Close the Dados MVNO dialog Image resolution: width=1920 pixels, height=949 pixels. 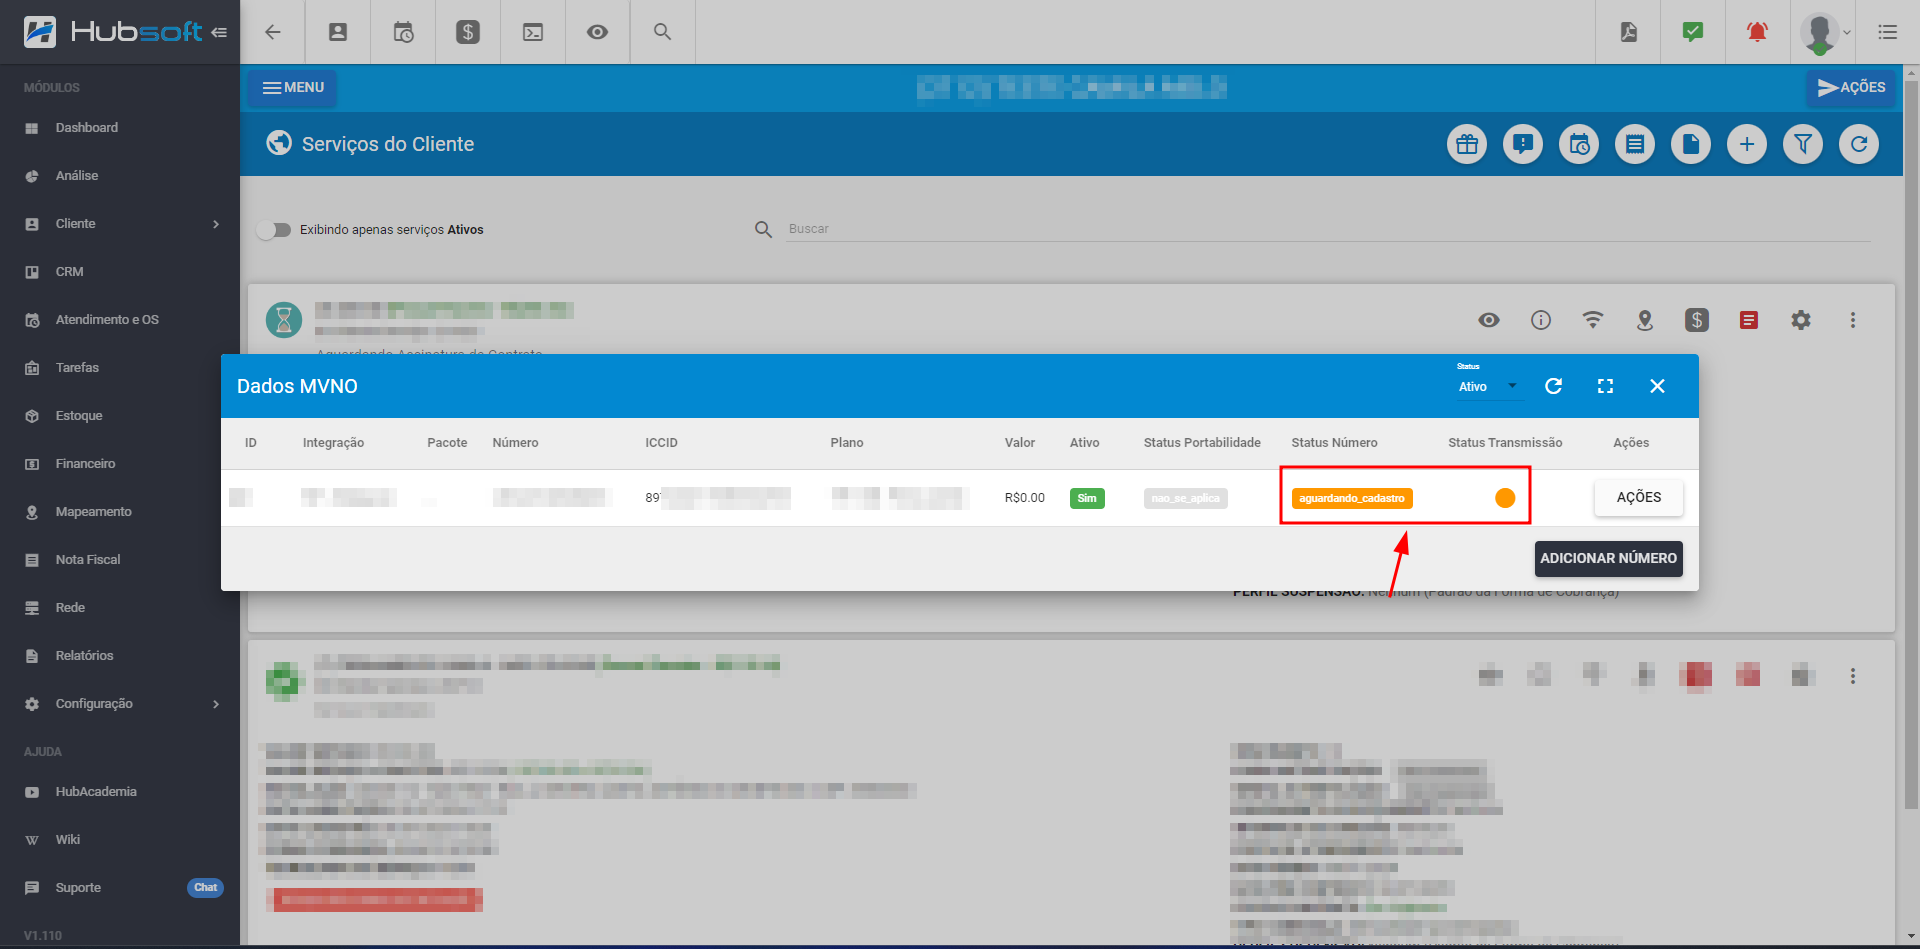coord(1657,386)
